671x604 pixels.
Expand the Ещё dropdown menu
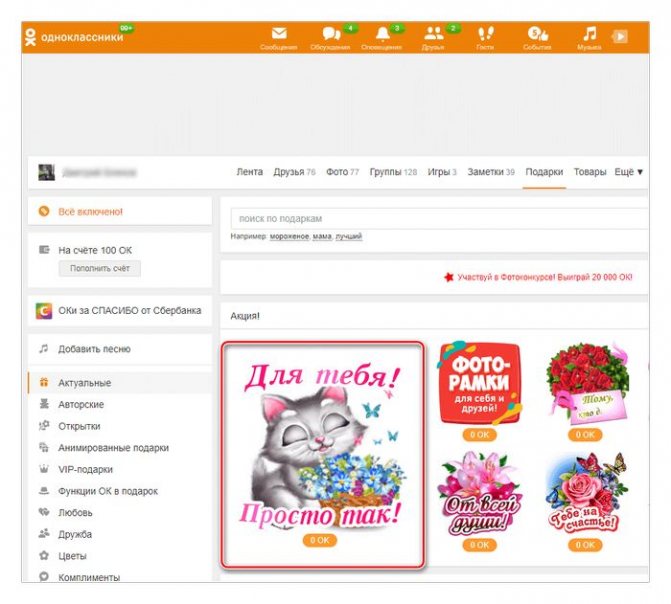click(628, 172)
